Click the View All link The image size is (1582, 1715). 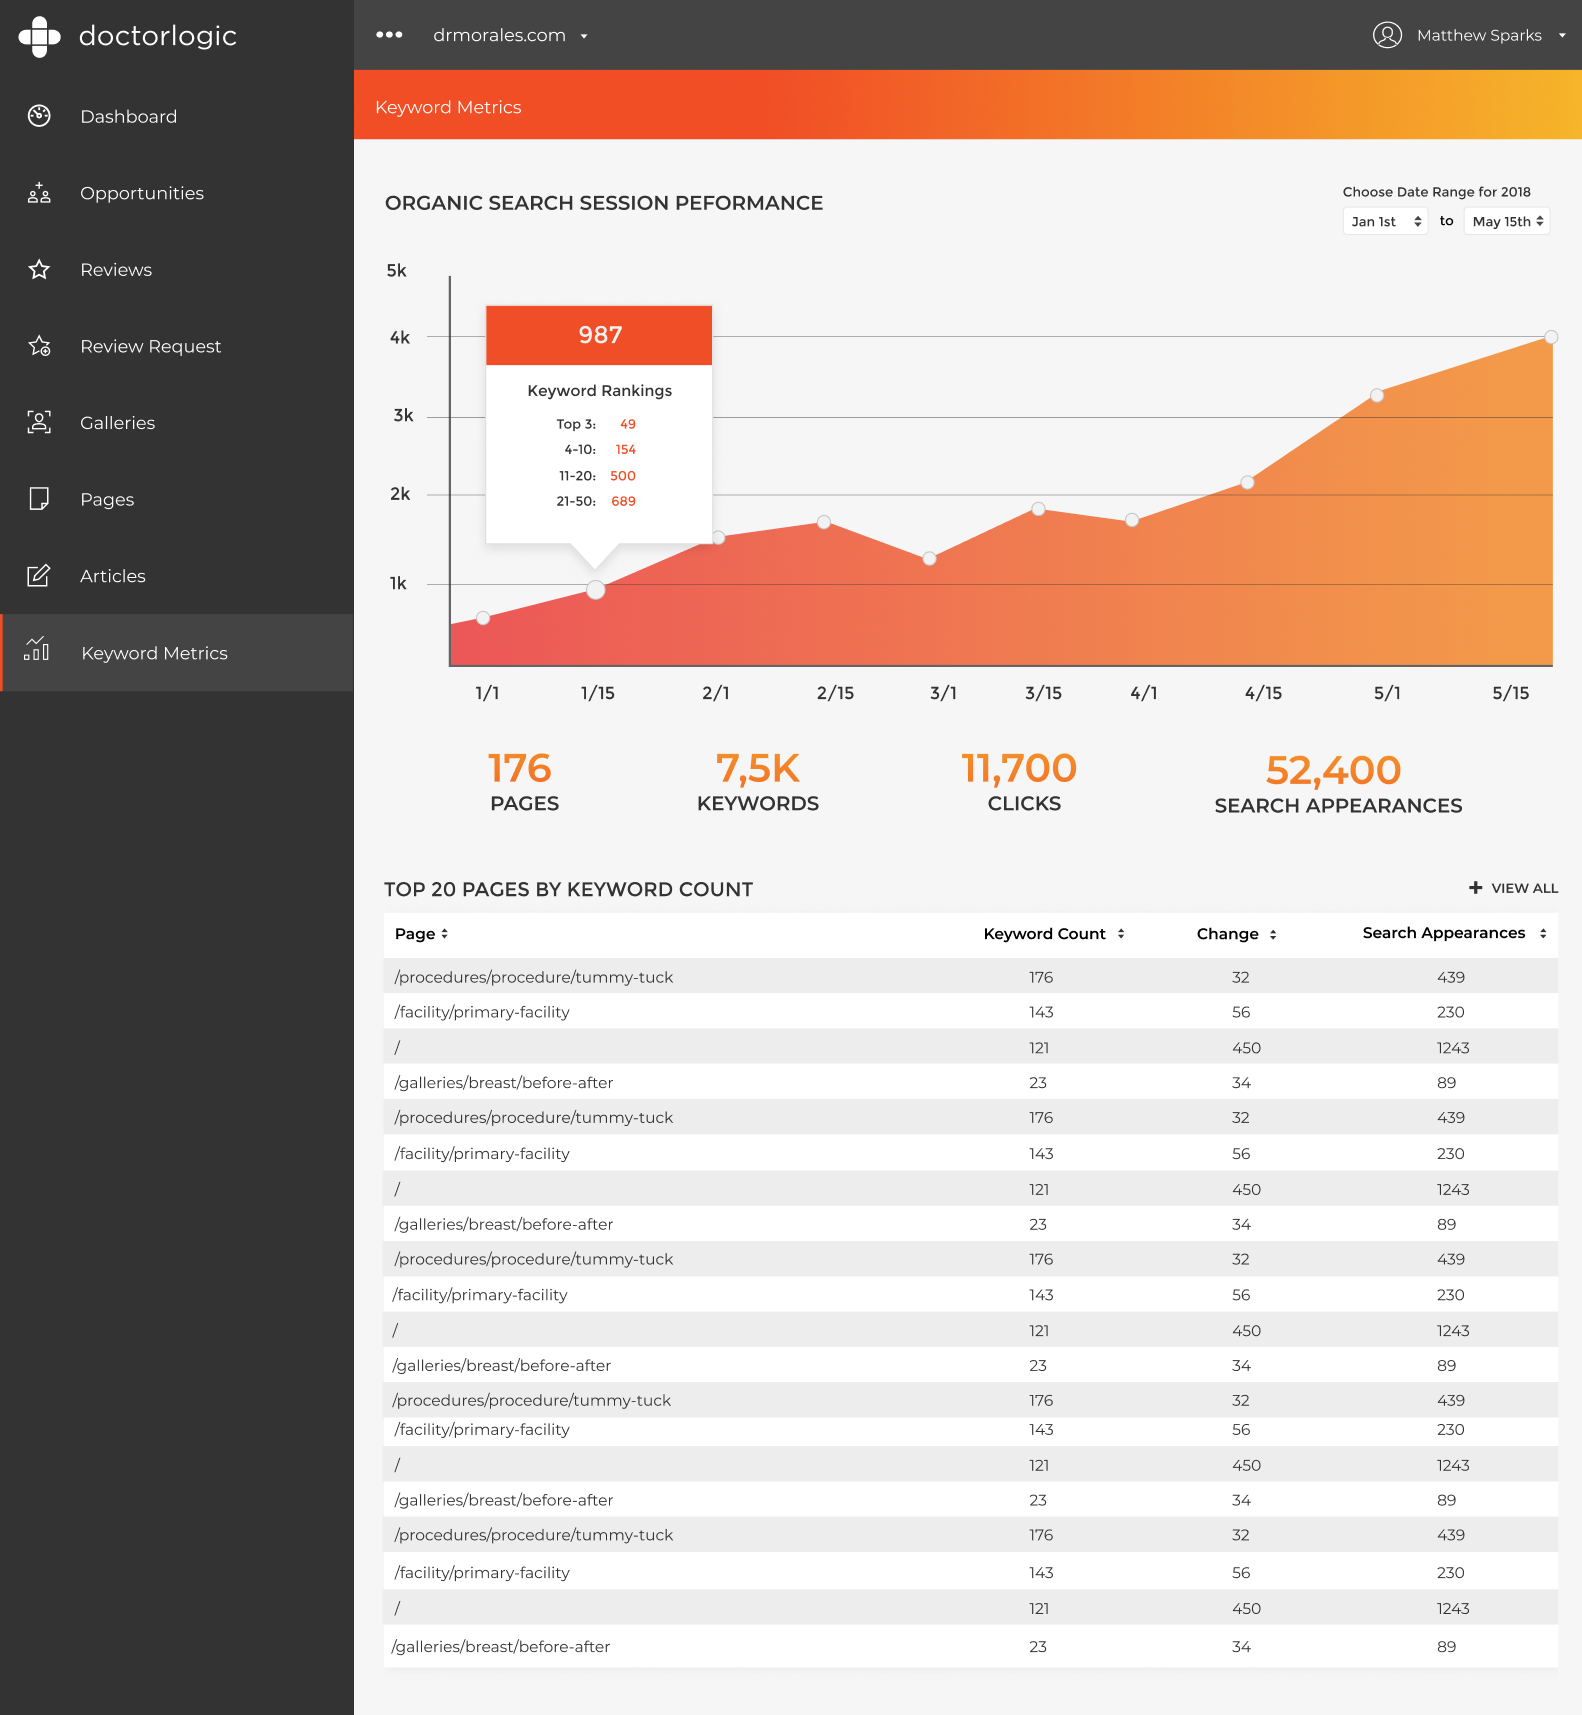1513,888
